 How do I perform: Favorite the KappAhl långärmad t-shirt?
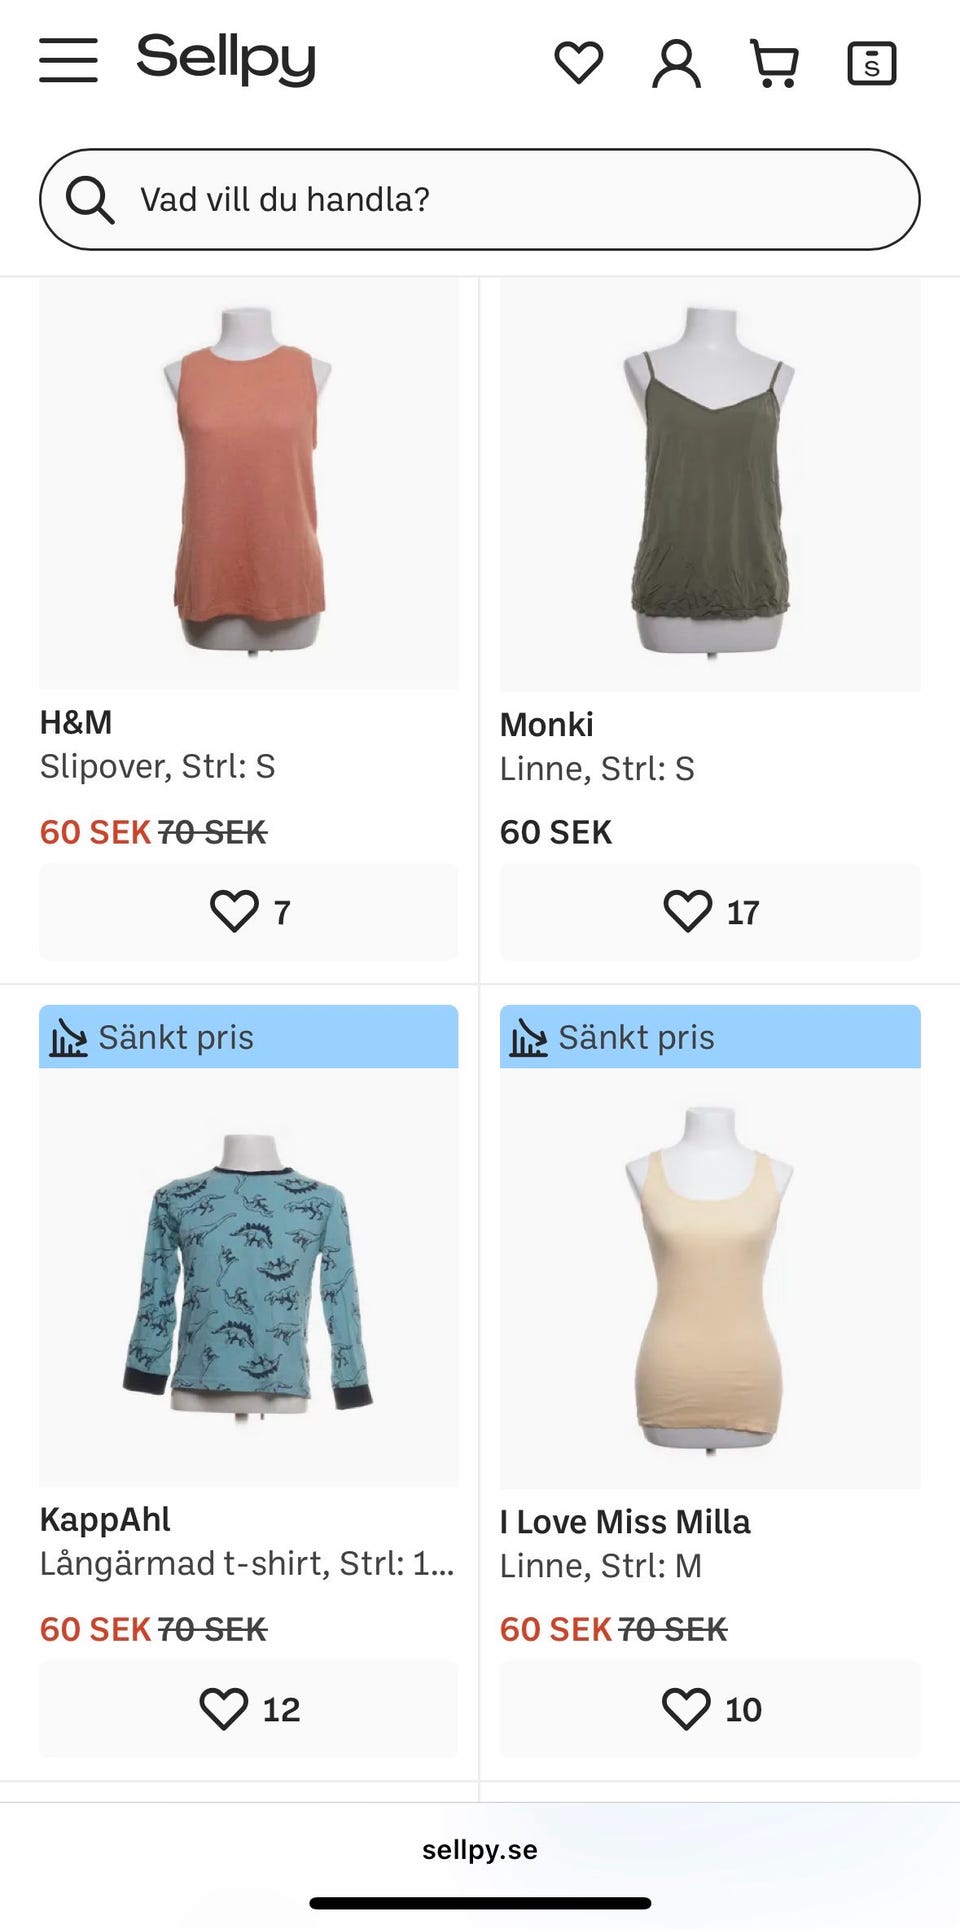coord(248,1708)
